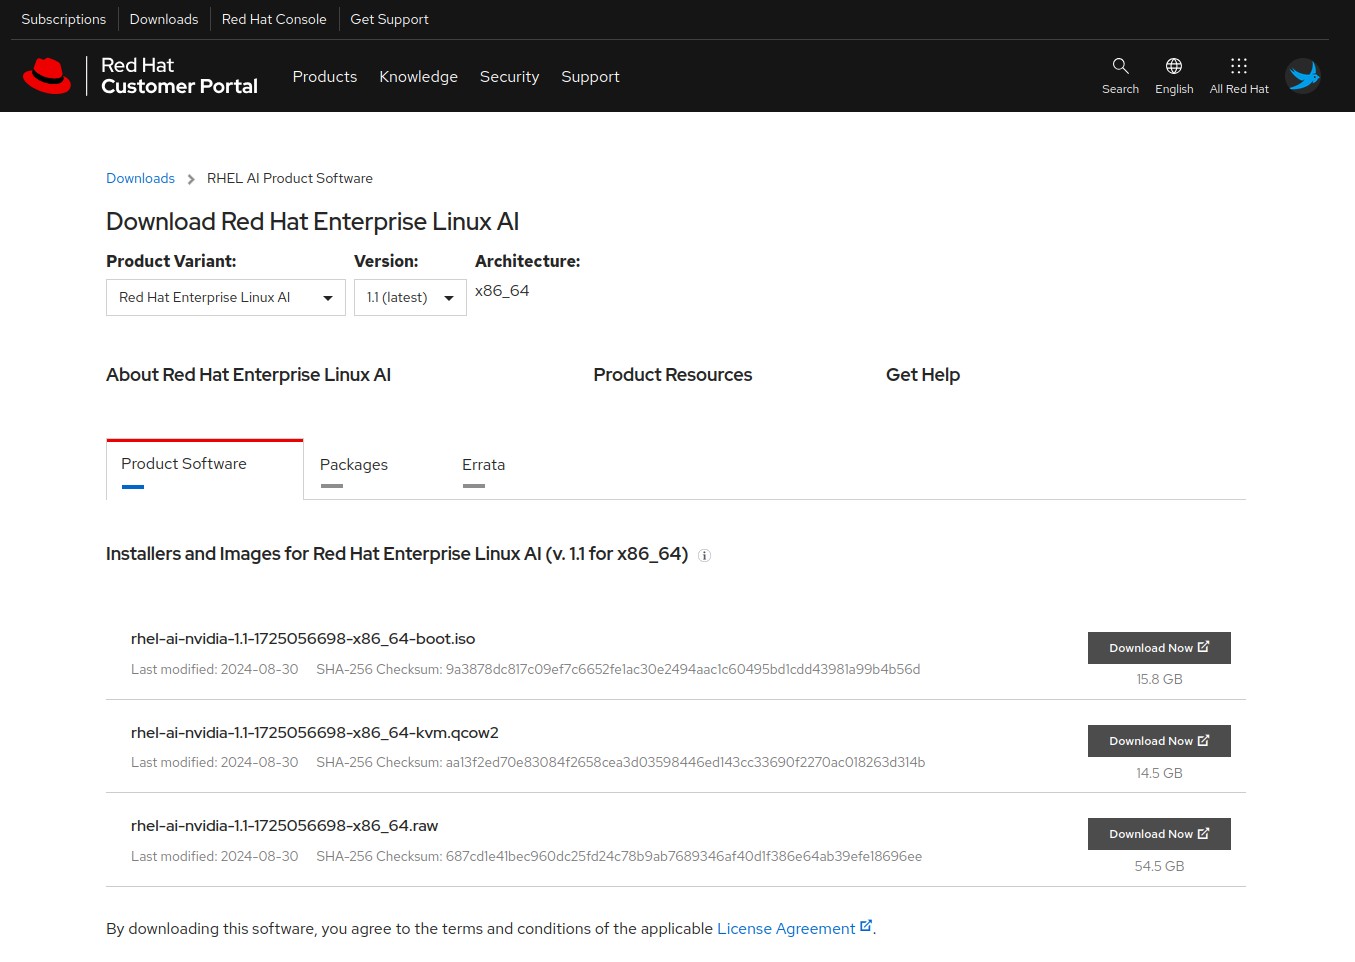The width and height of the screenshot is (1355, 962).
Task: Click the English language globe icon
Action: coord(1174,66)
